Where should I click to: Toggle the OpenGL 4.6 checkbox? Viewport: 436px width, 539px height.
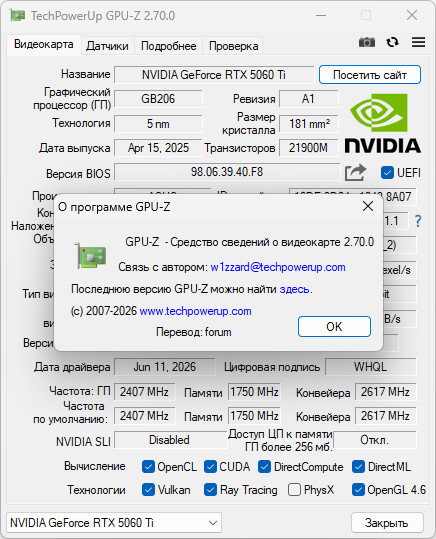pyautogui.click(x=358, y=490)
